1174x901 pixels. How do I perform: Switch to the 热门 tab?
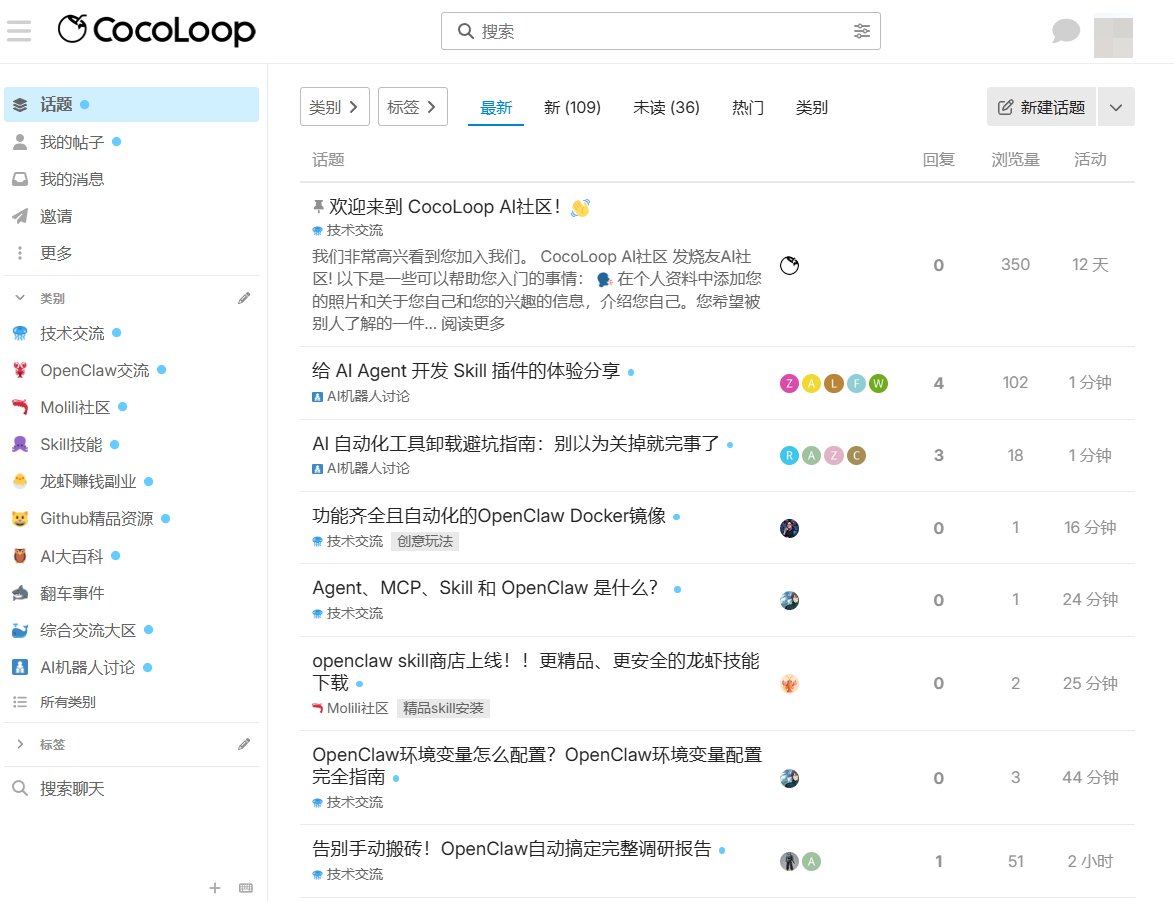pos(747,107)
